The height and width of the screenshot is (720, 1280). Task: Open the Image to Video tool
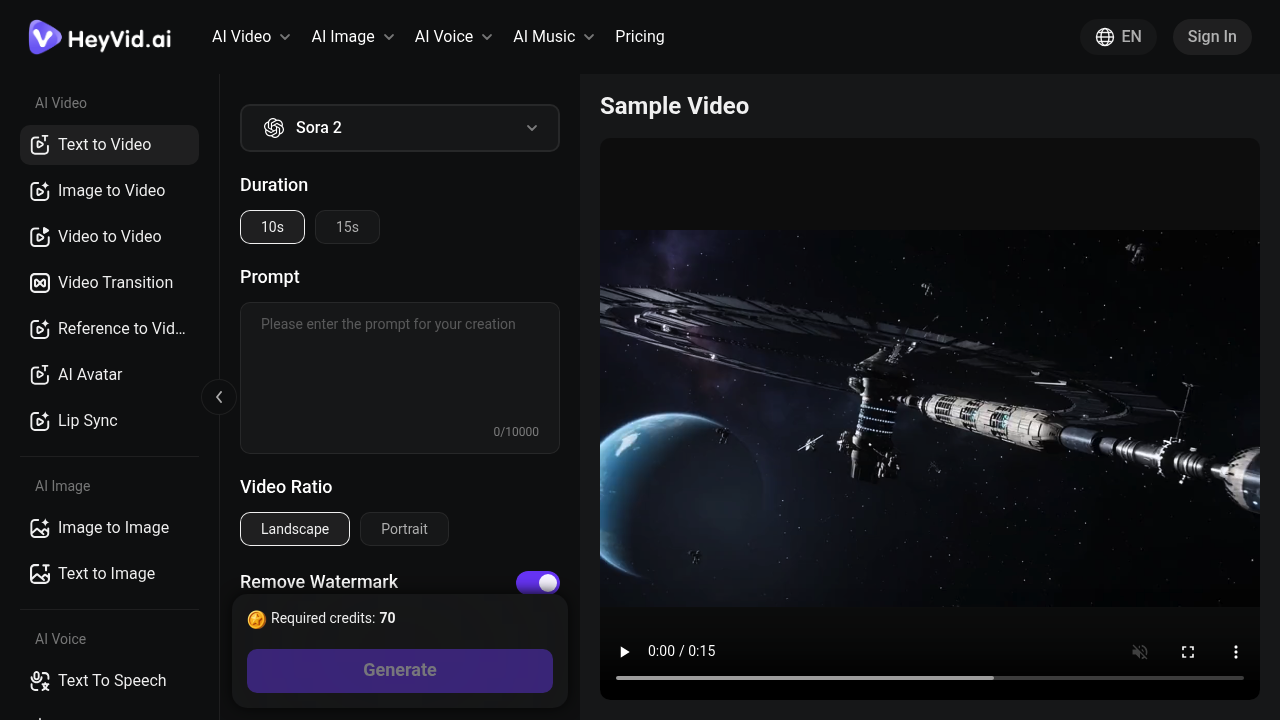(109, 190)
